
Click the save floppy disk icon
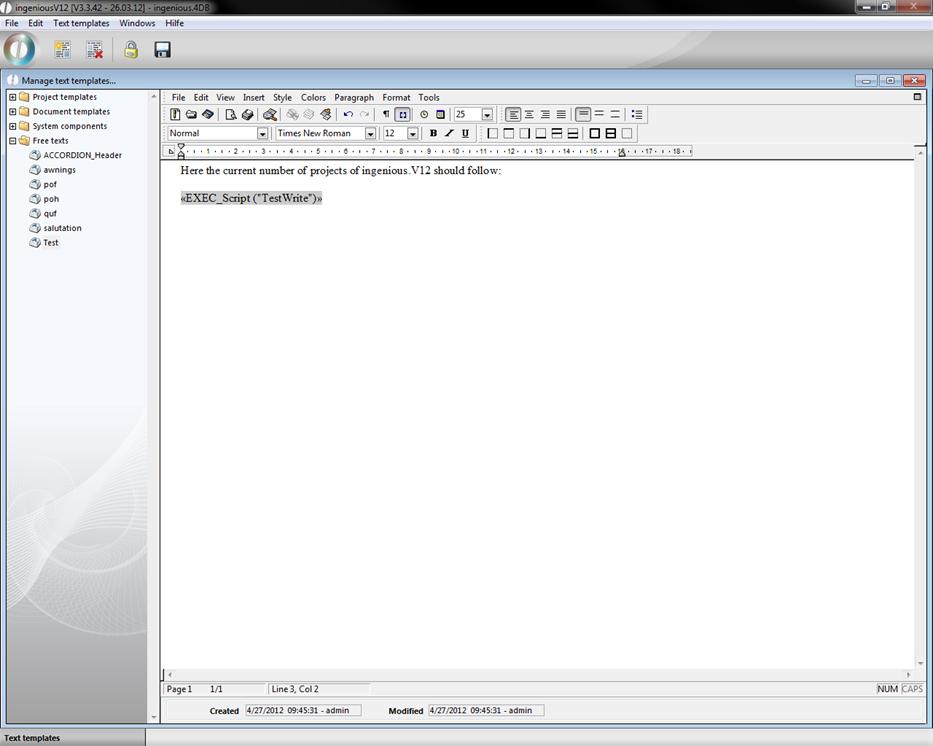[162, 50]
